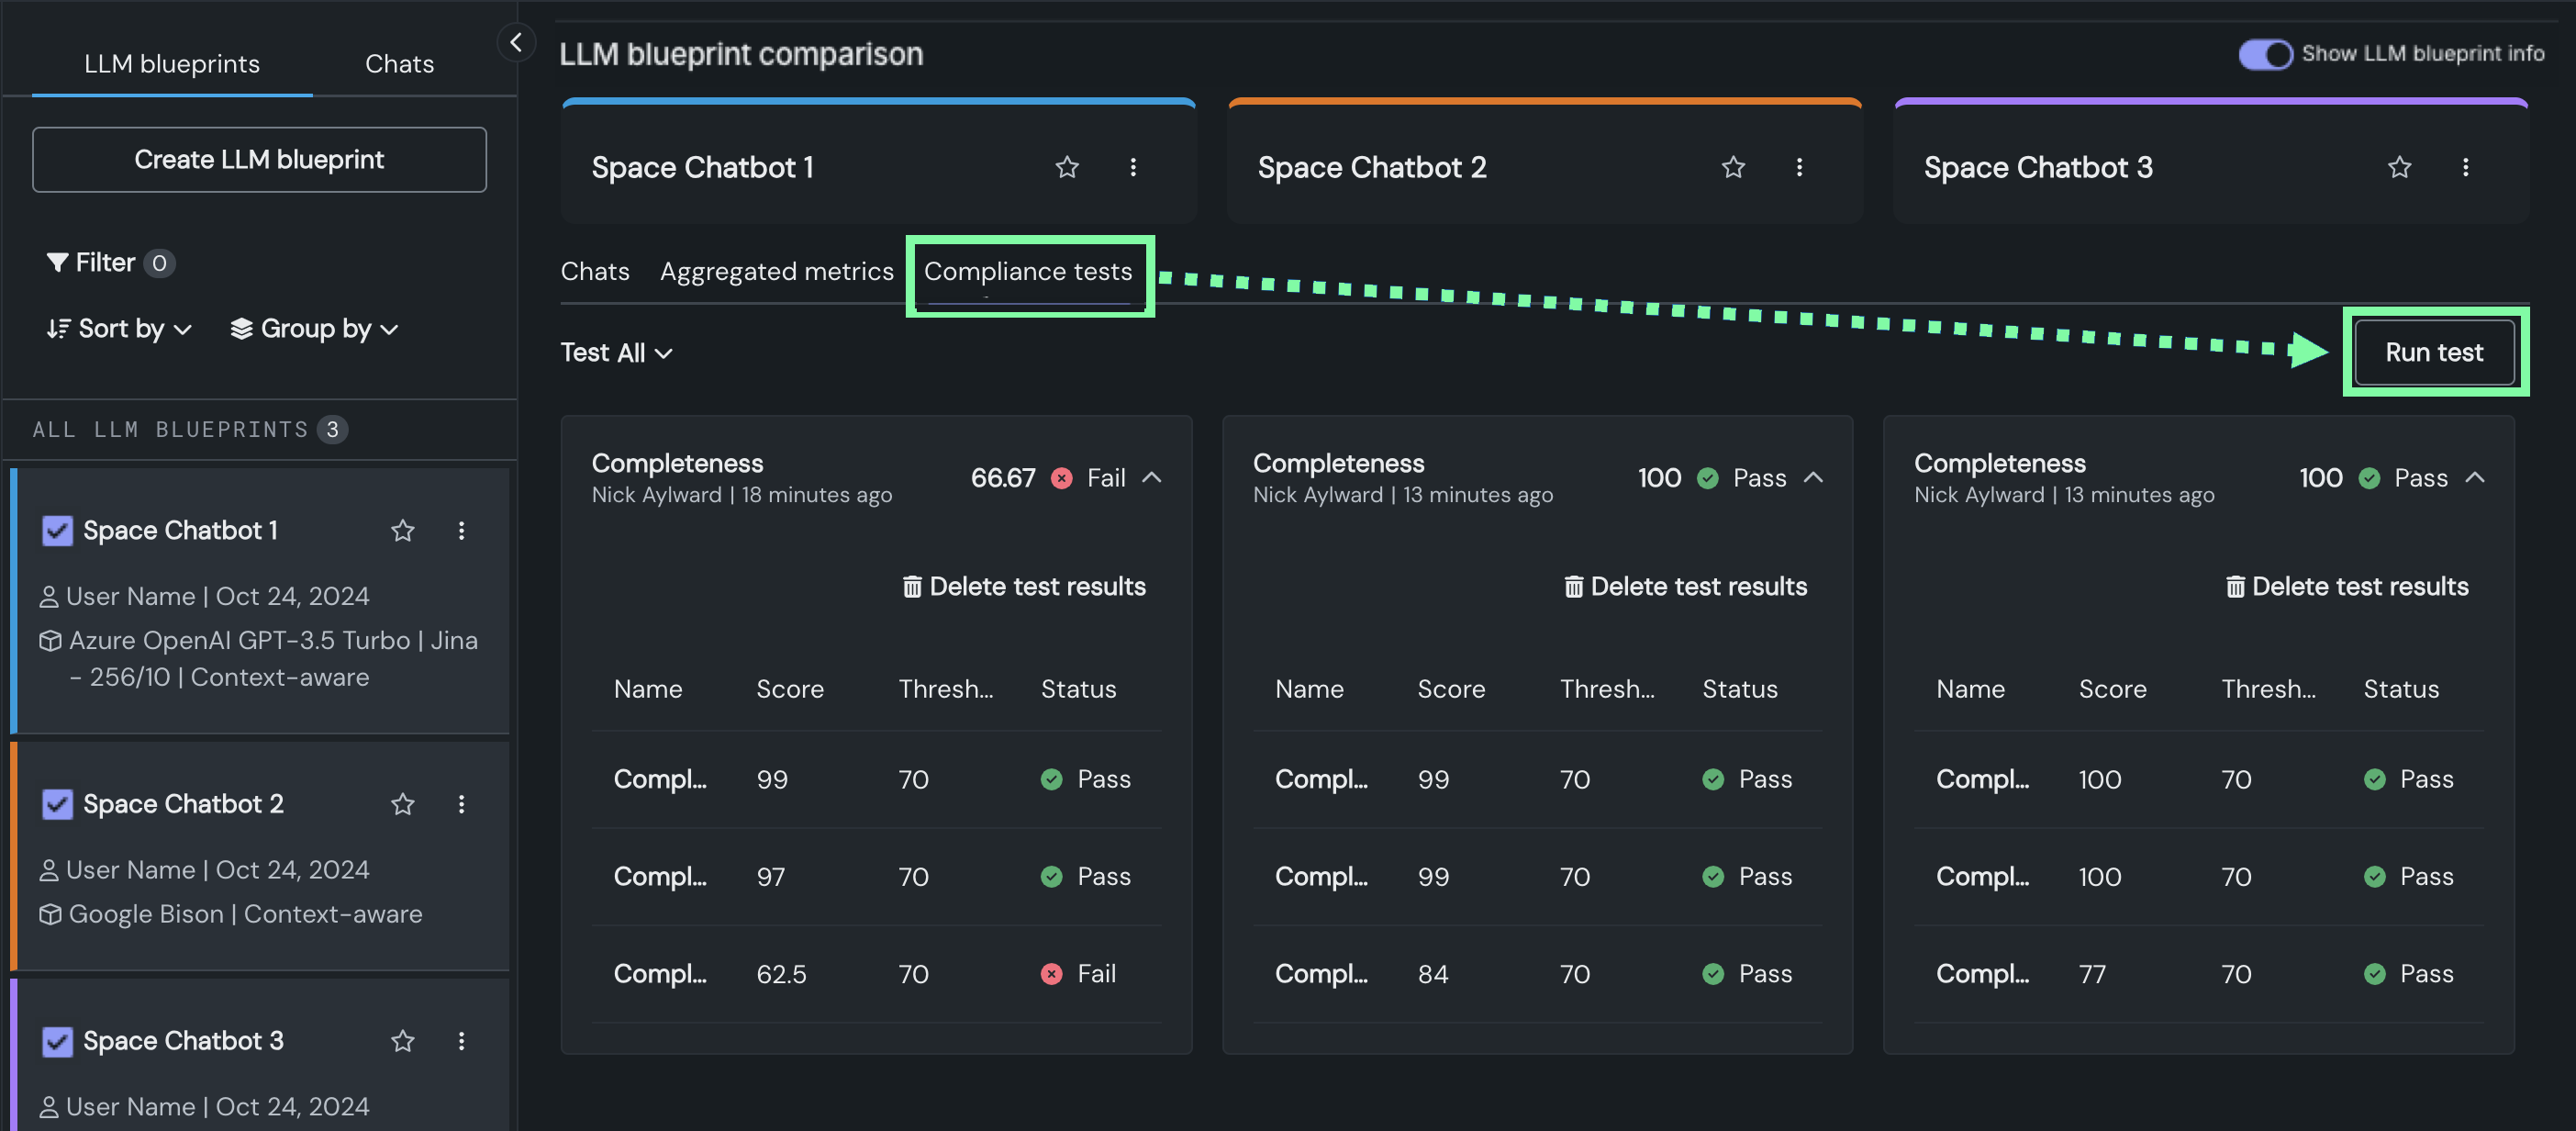This screenshot has height=1131, width=2576.
Task: Open the Sort by dropdown
Action: pos(119,329)
